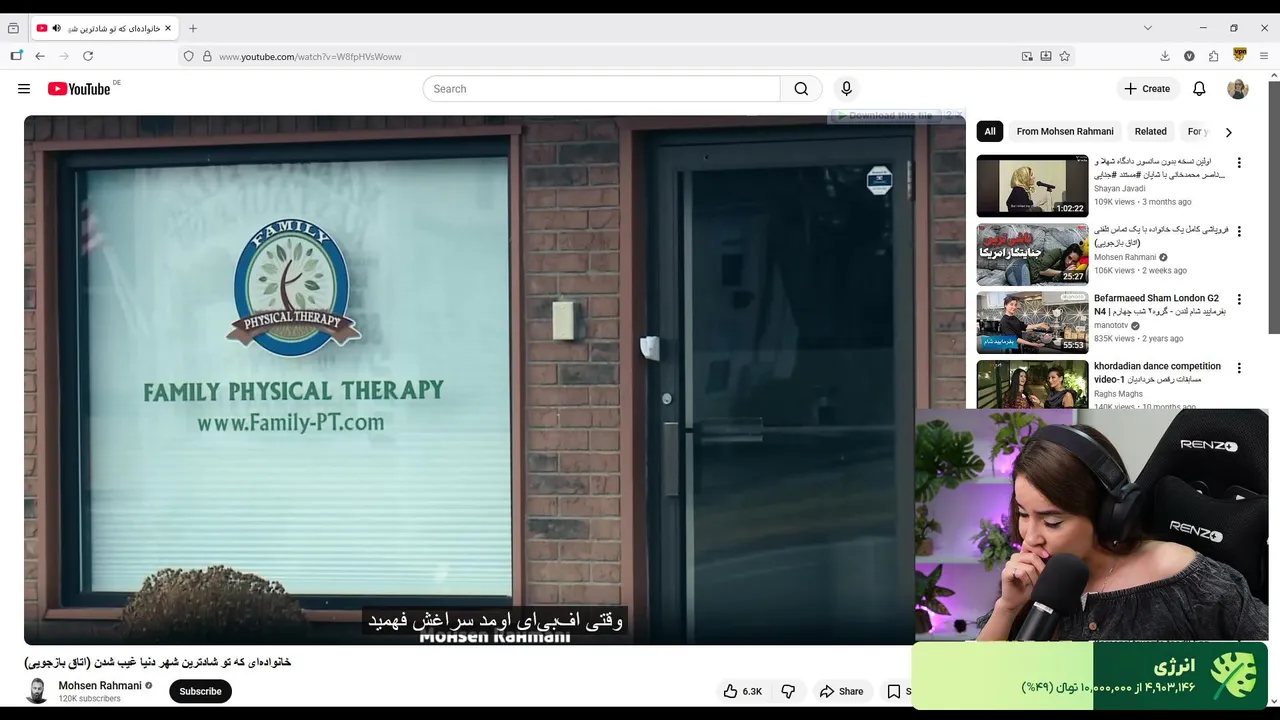Viewport: 1280px width, 720px height.
Task: Open options menu for 25:27 Mohsen Rahmani video
Action: click(1239, 231)
